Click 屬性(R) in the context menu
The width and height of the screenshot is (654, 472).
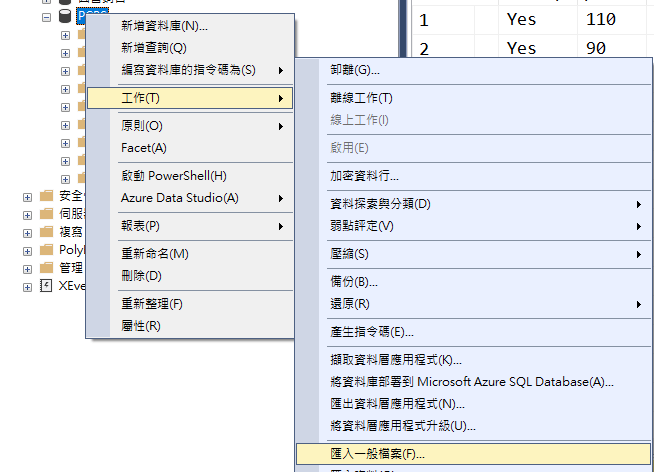click(x=141, y=325)
